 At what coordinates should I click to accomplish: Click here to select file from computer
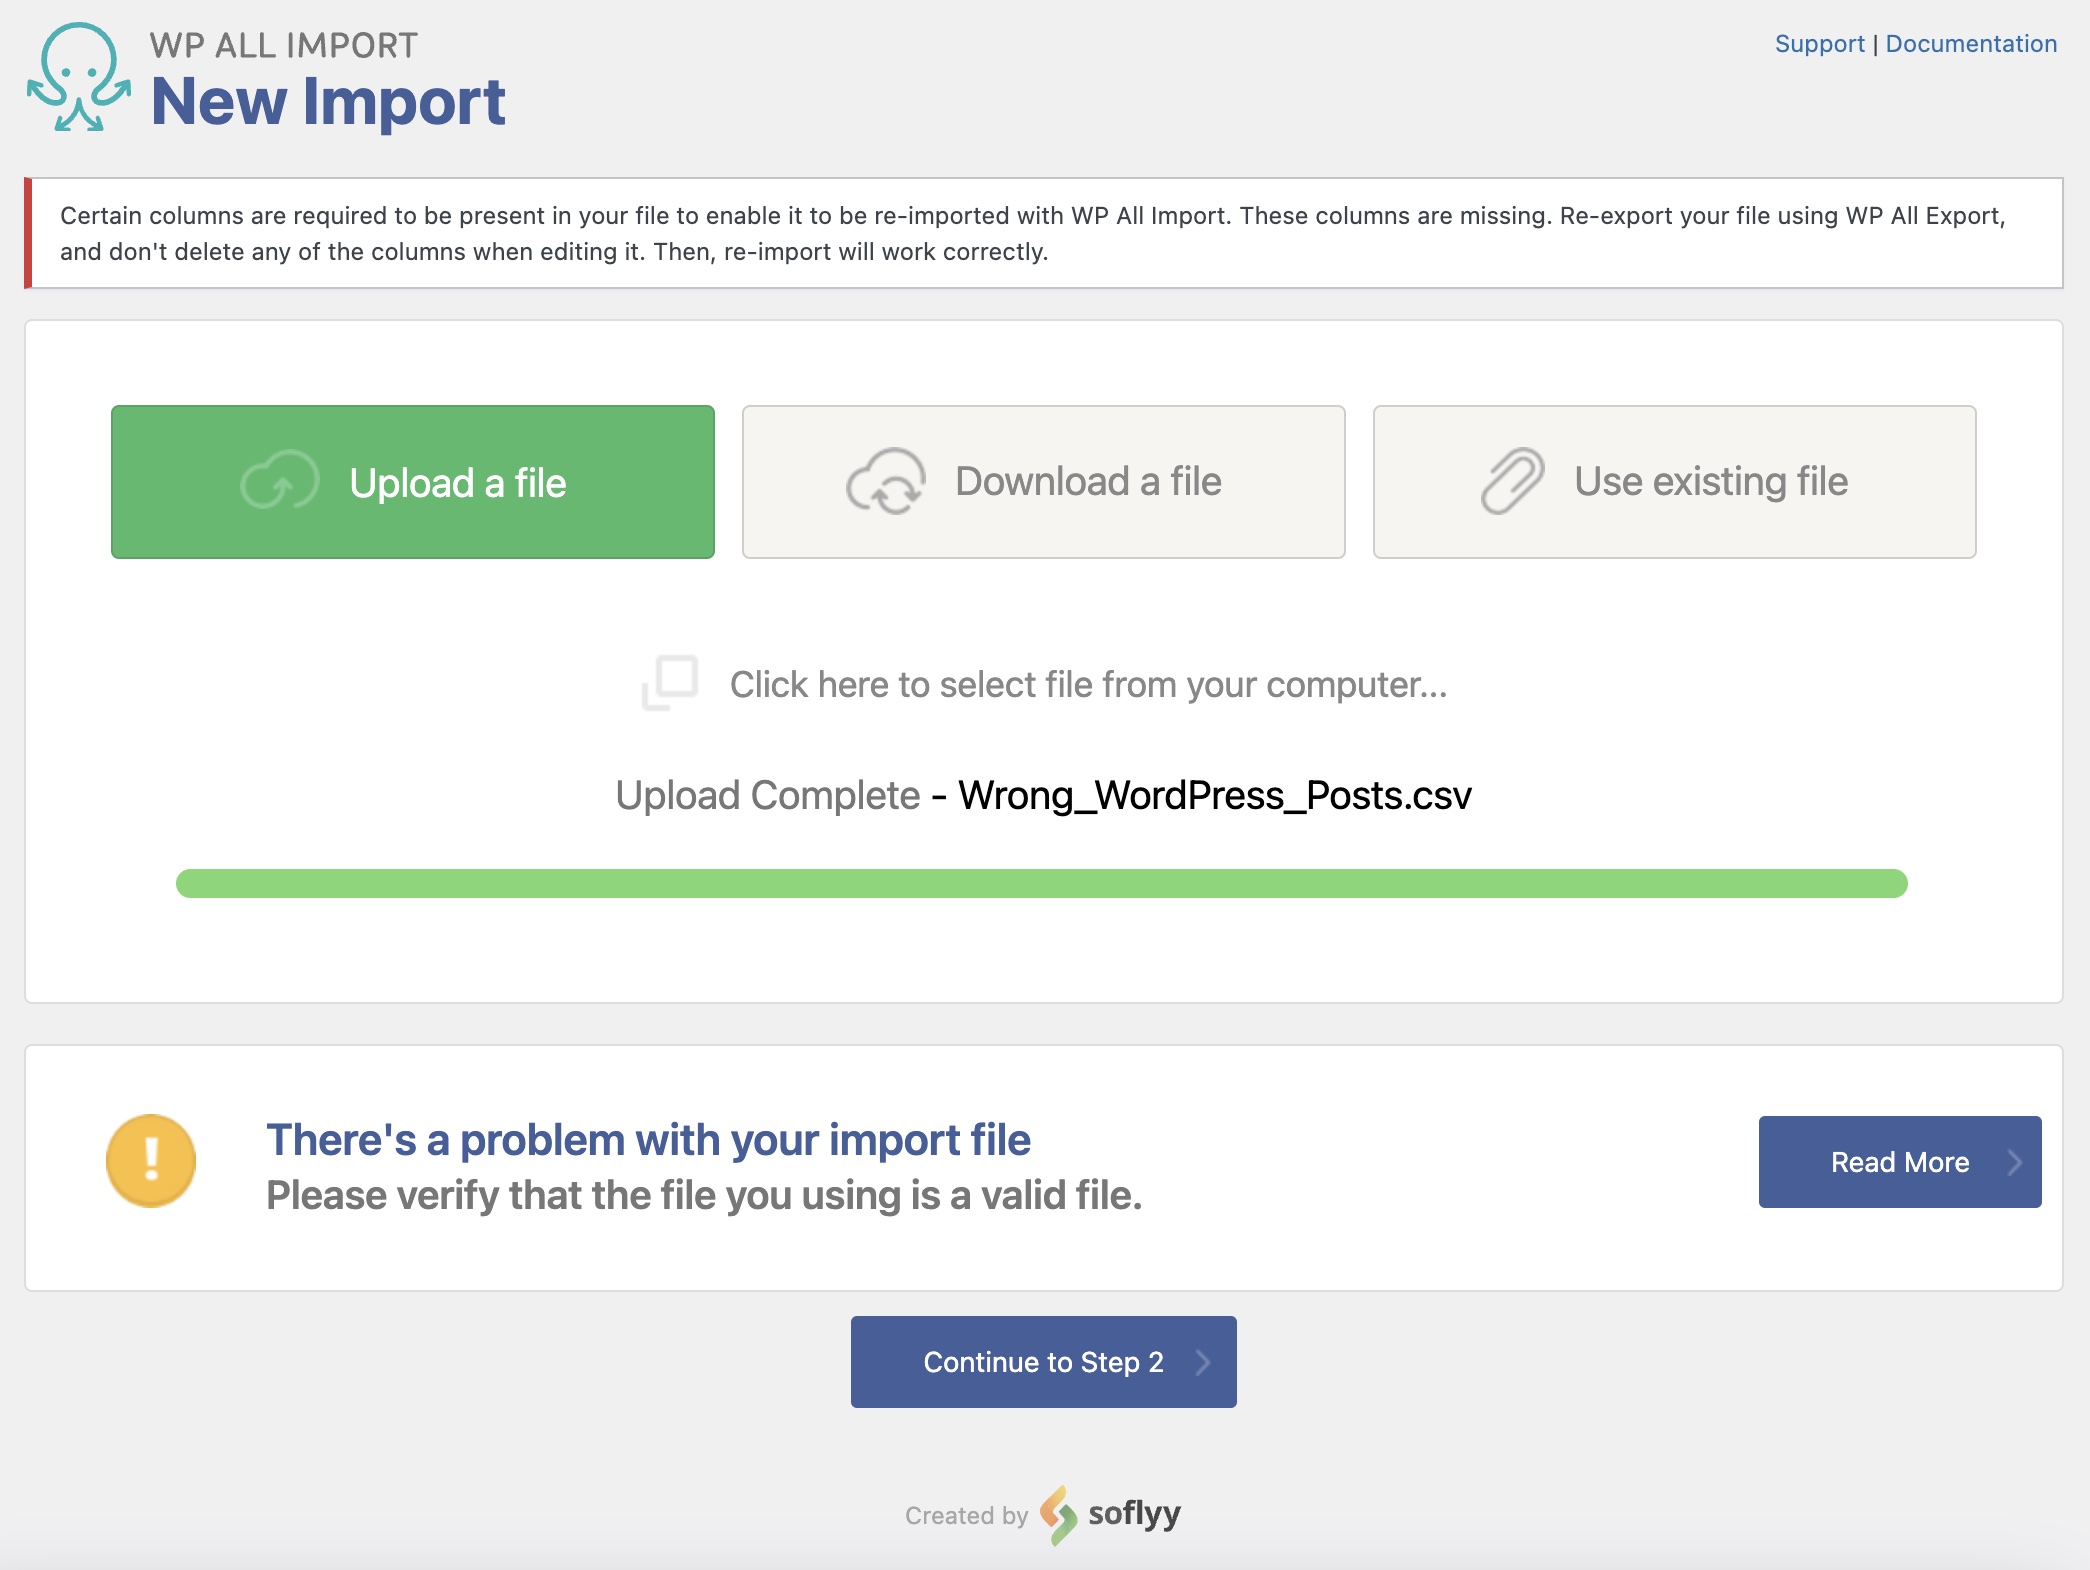(1087, 685)
